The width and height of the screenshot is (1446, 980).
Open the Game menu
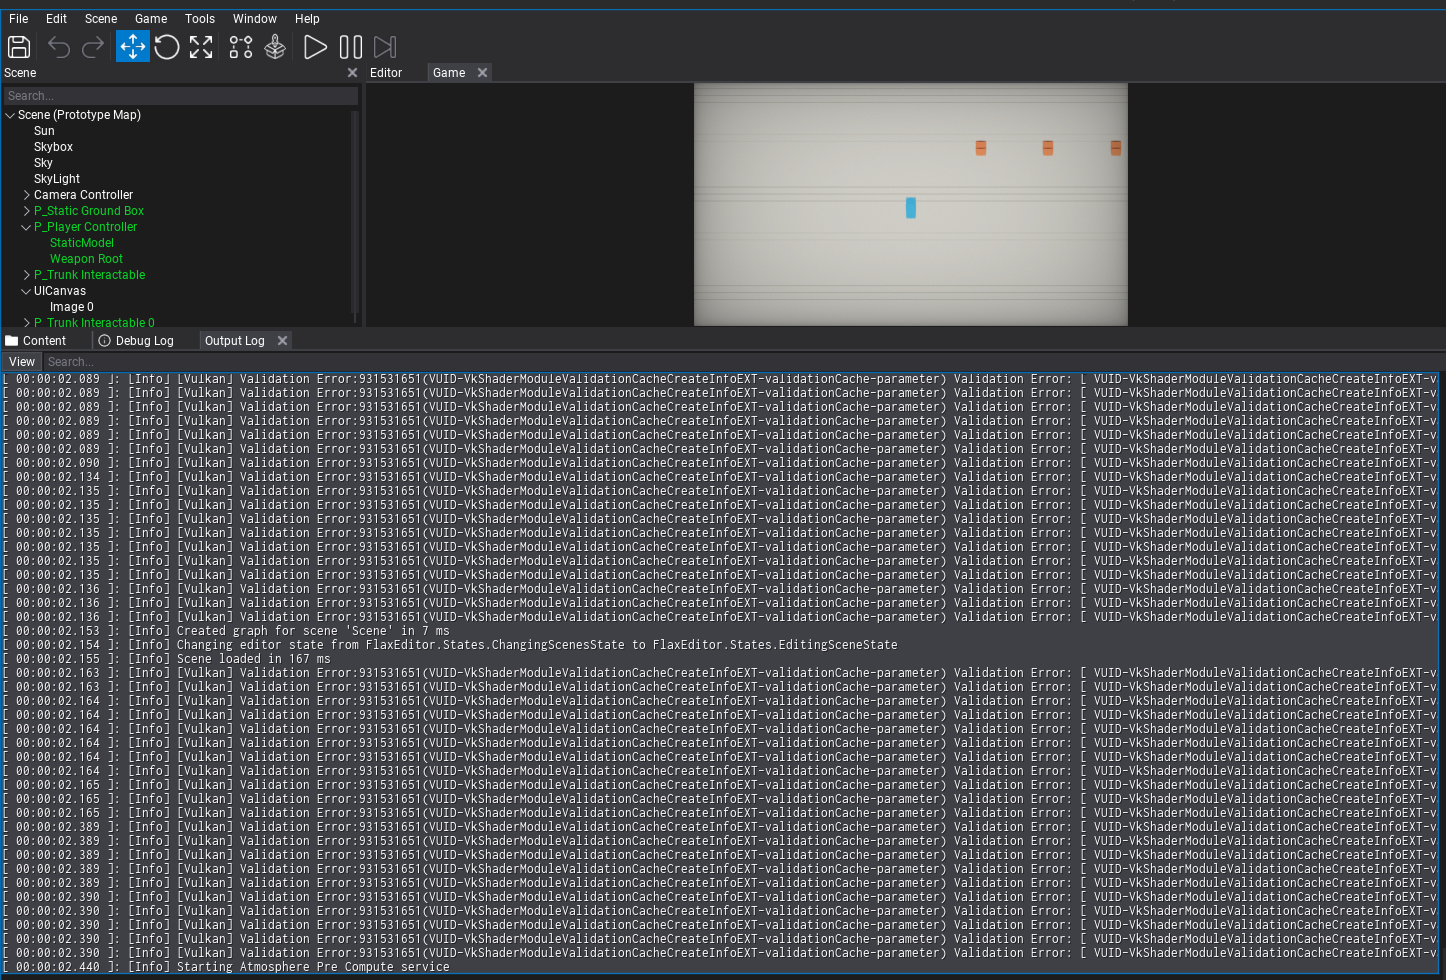pyautogui.click(x=151, y=18)
